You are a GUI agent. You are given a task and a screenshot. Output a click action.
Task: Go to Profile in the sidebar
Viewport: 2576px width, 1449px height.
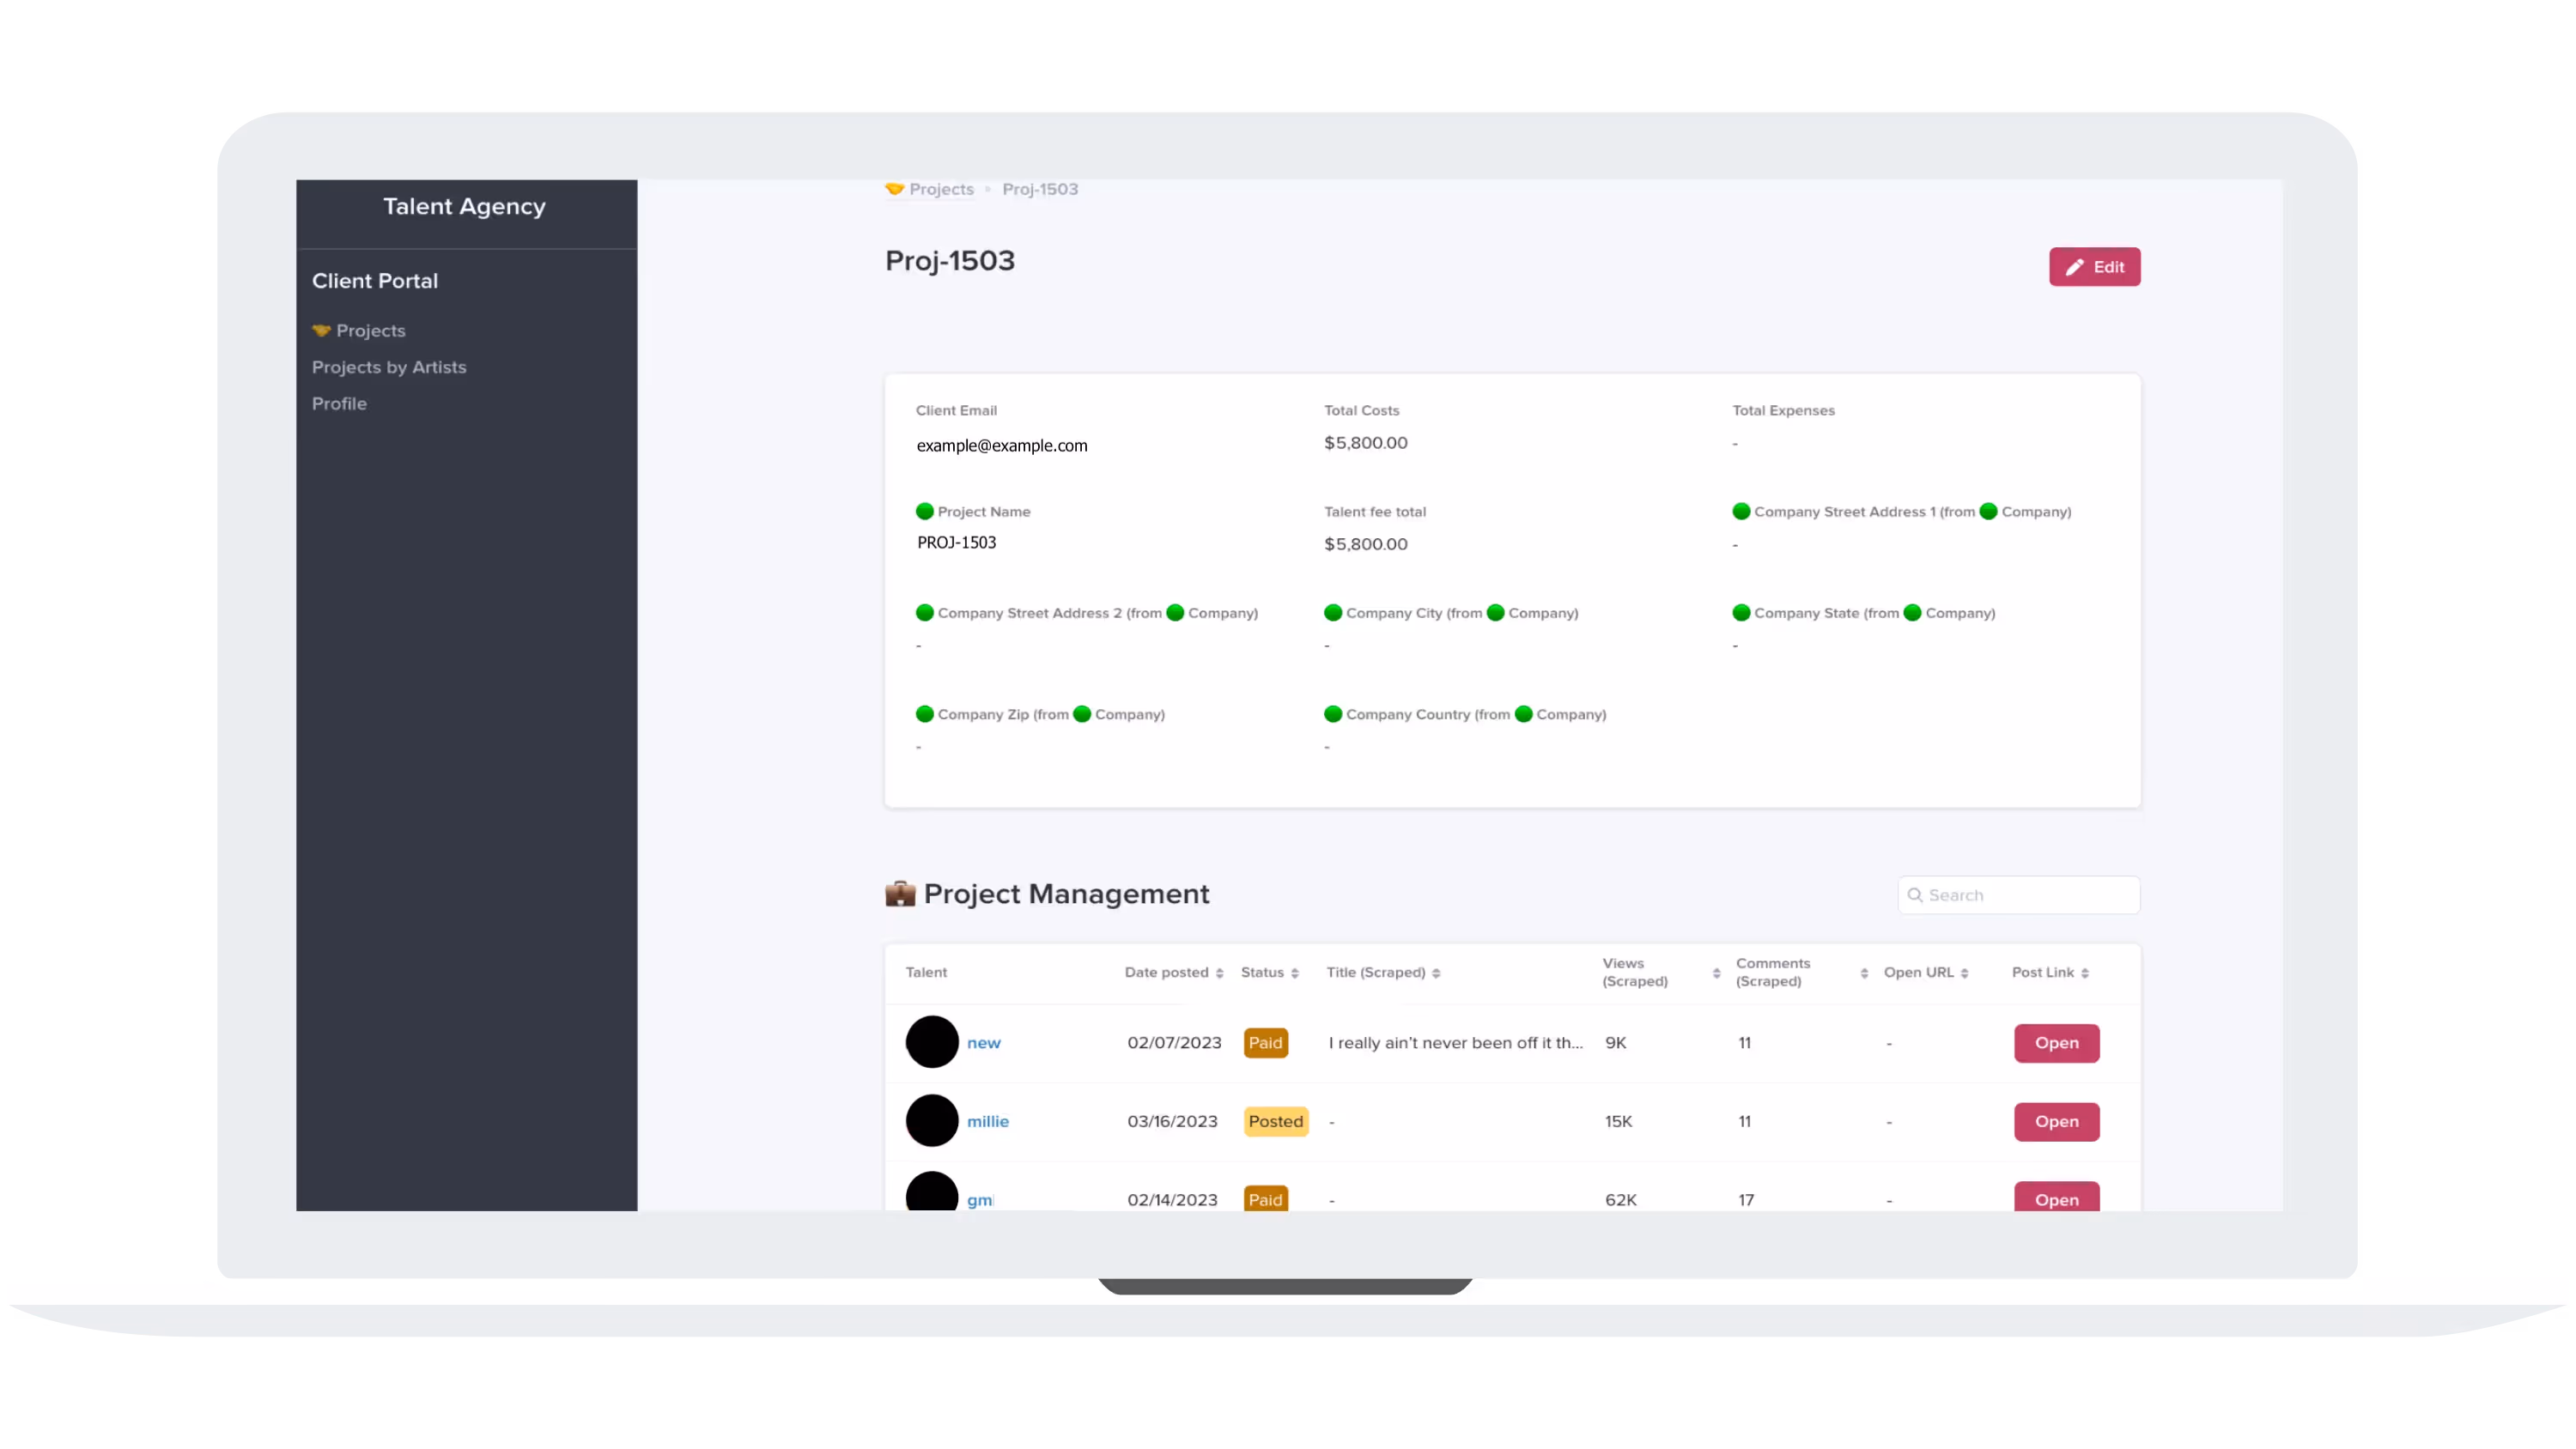click(339, 403)
